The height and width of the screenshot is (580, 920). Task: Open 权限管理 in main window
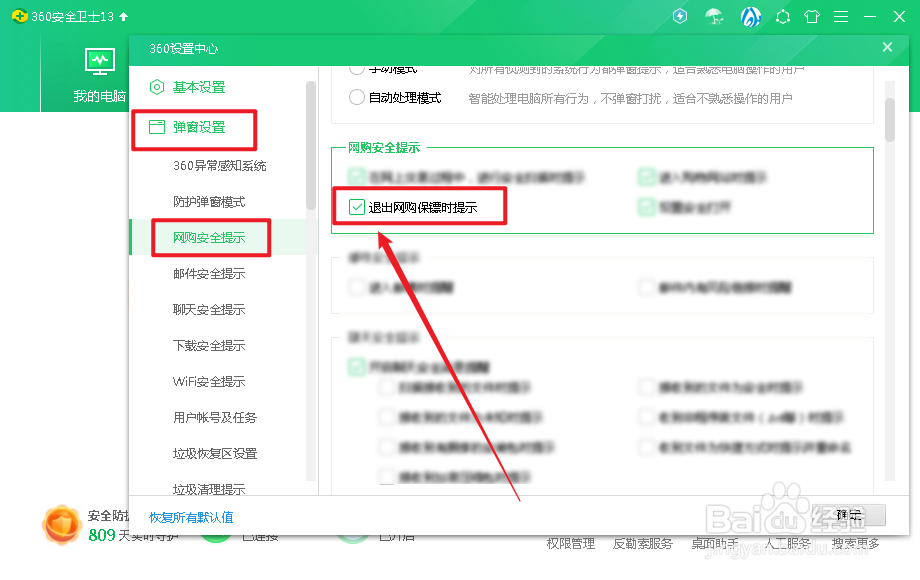coord(571,544)
